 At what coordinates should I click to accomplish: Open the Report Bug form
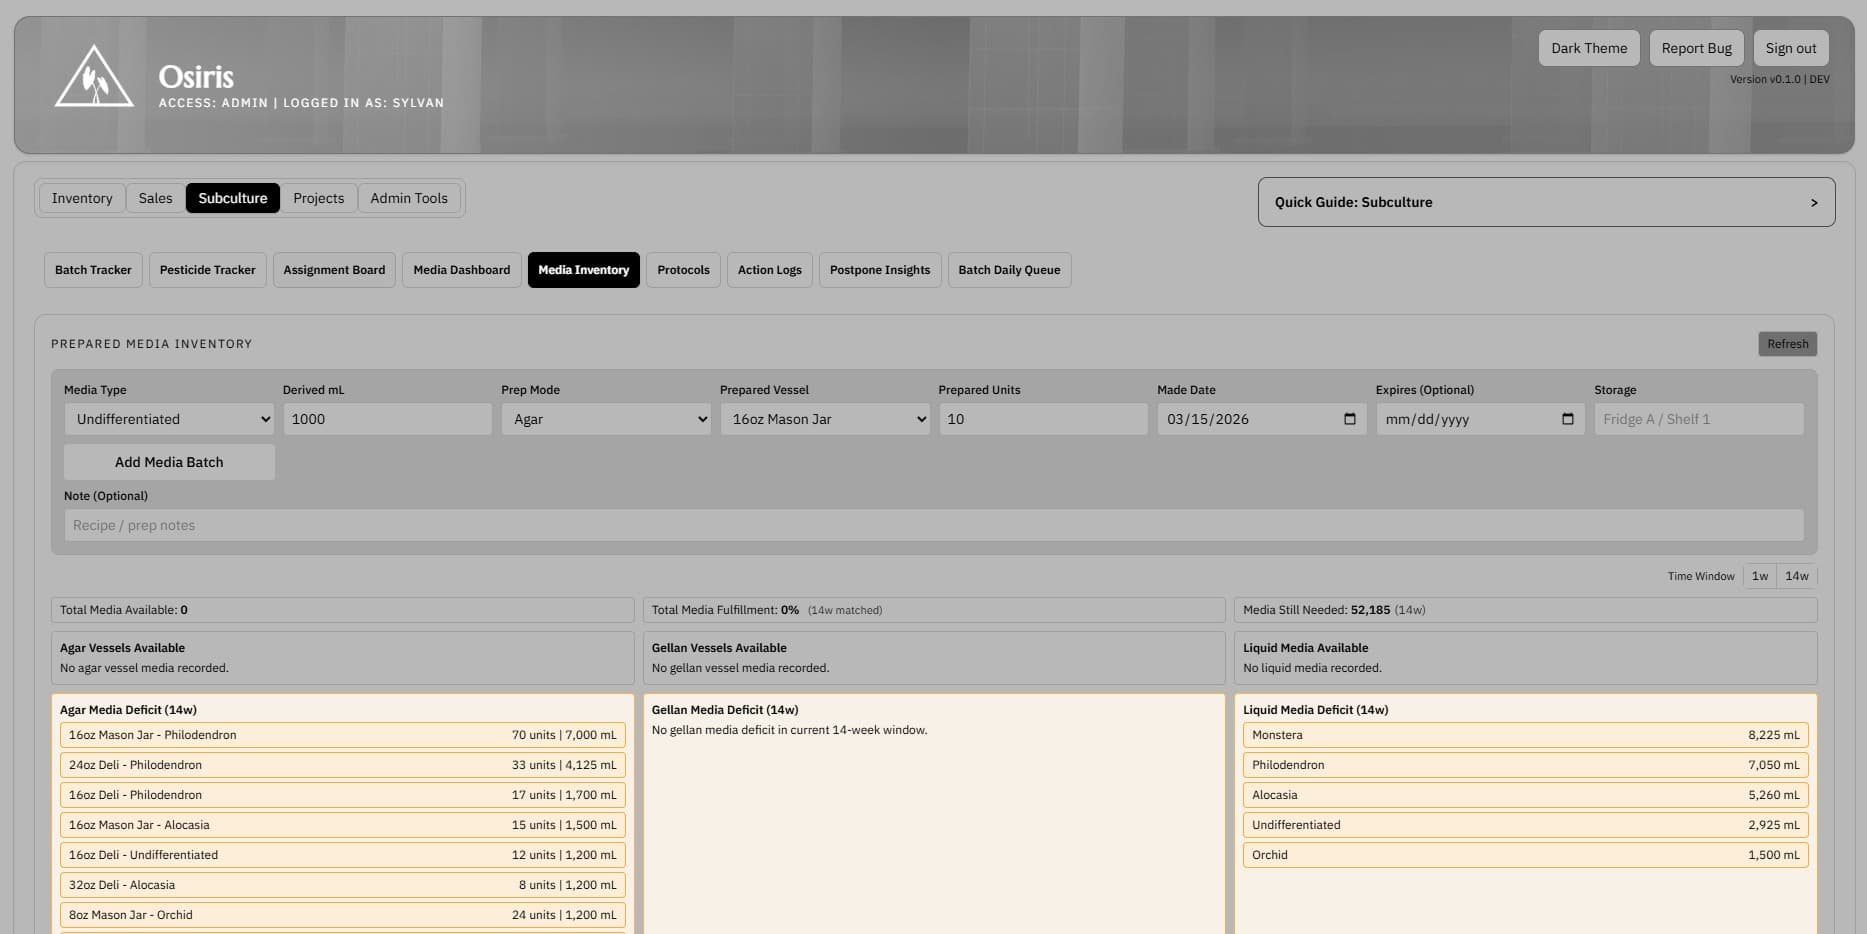click(1696, 47)
